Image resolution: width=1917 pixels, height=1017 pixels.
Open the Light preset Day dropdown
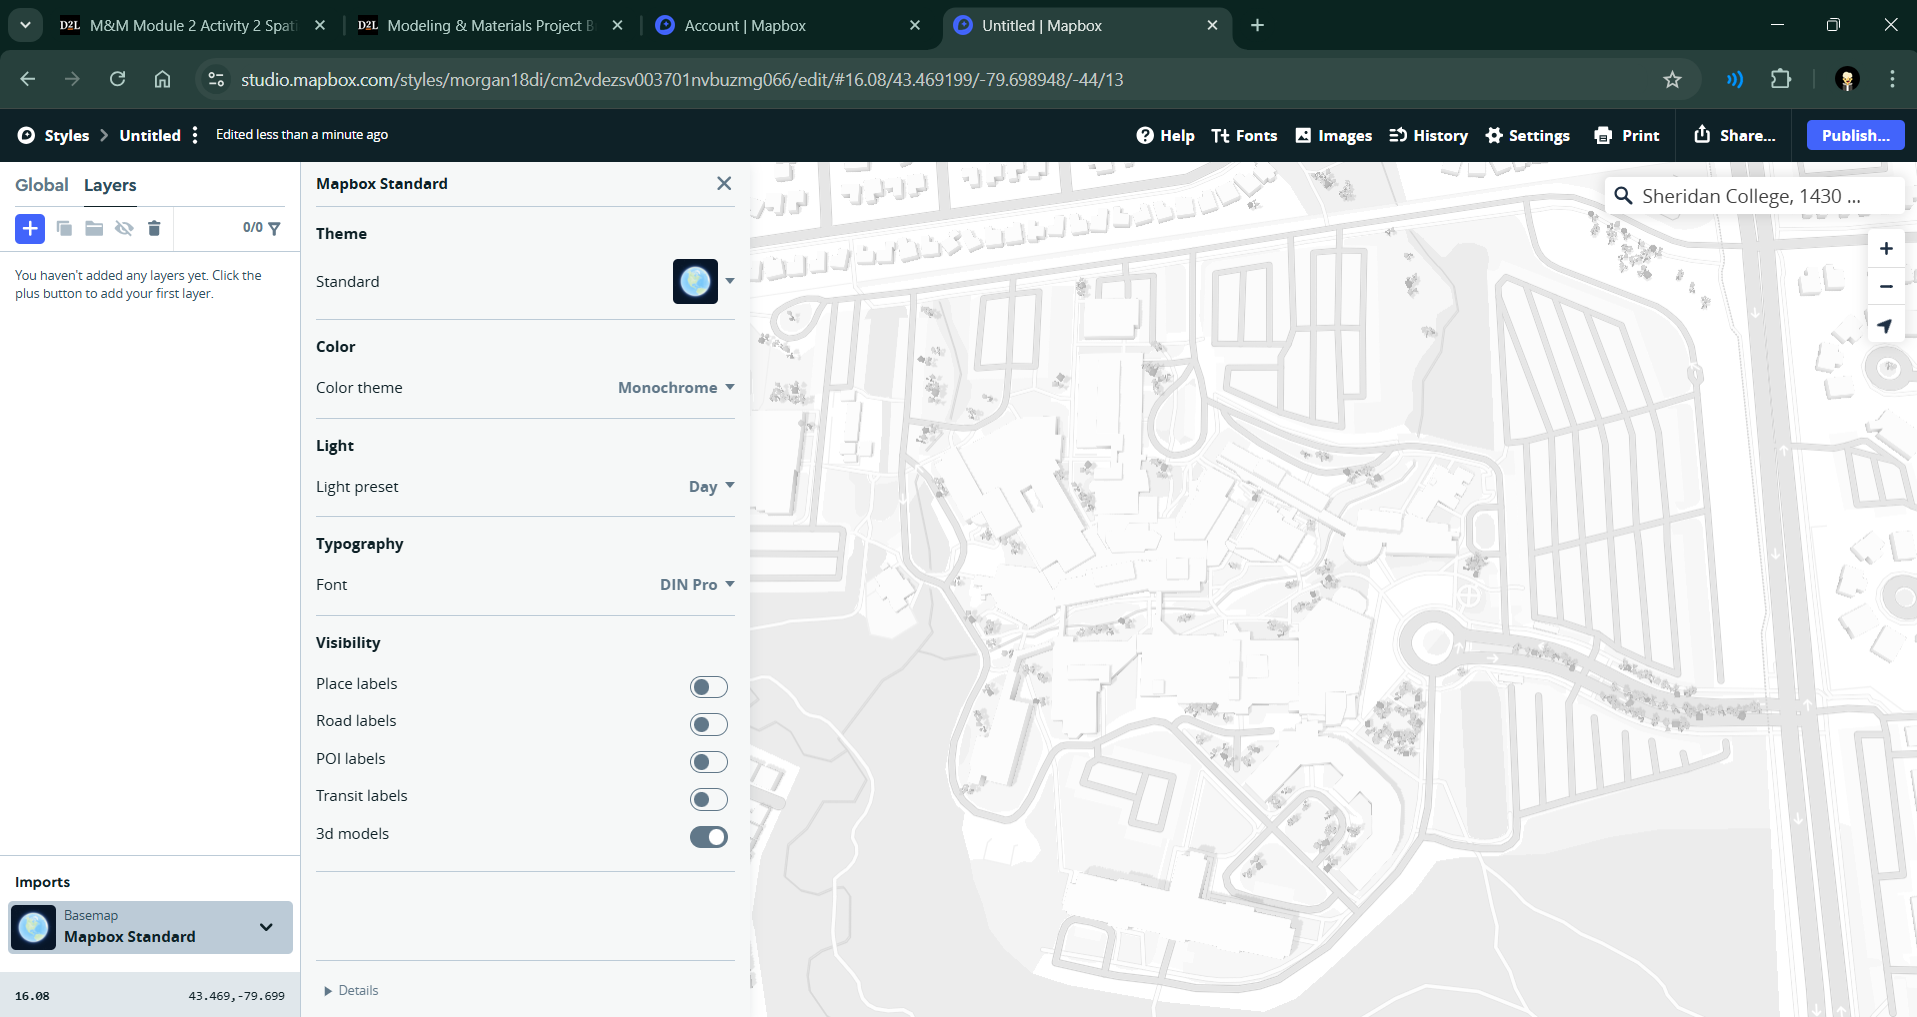pyautogui.click(x=711, y=487)
